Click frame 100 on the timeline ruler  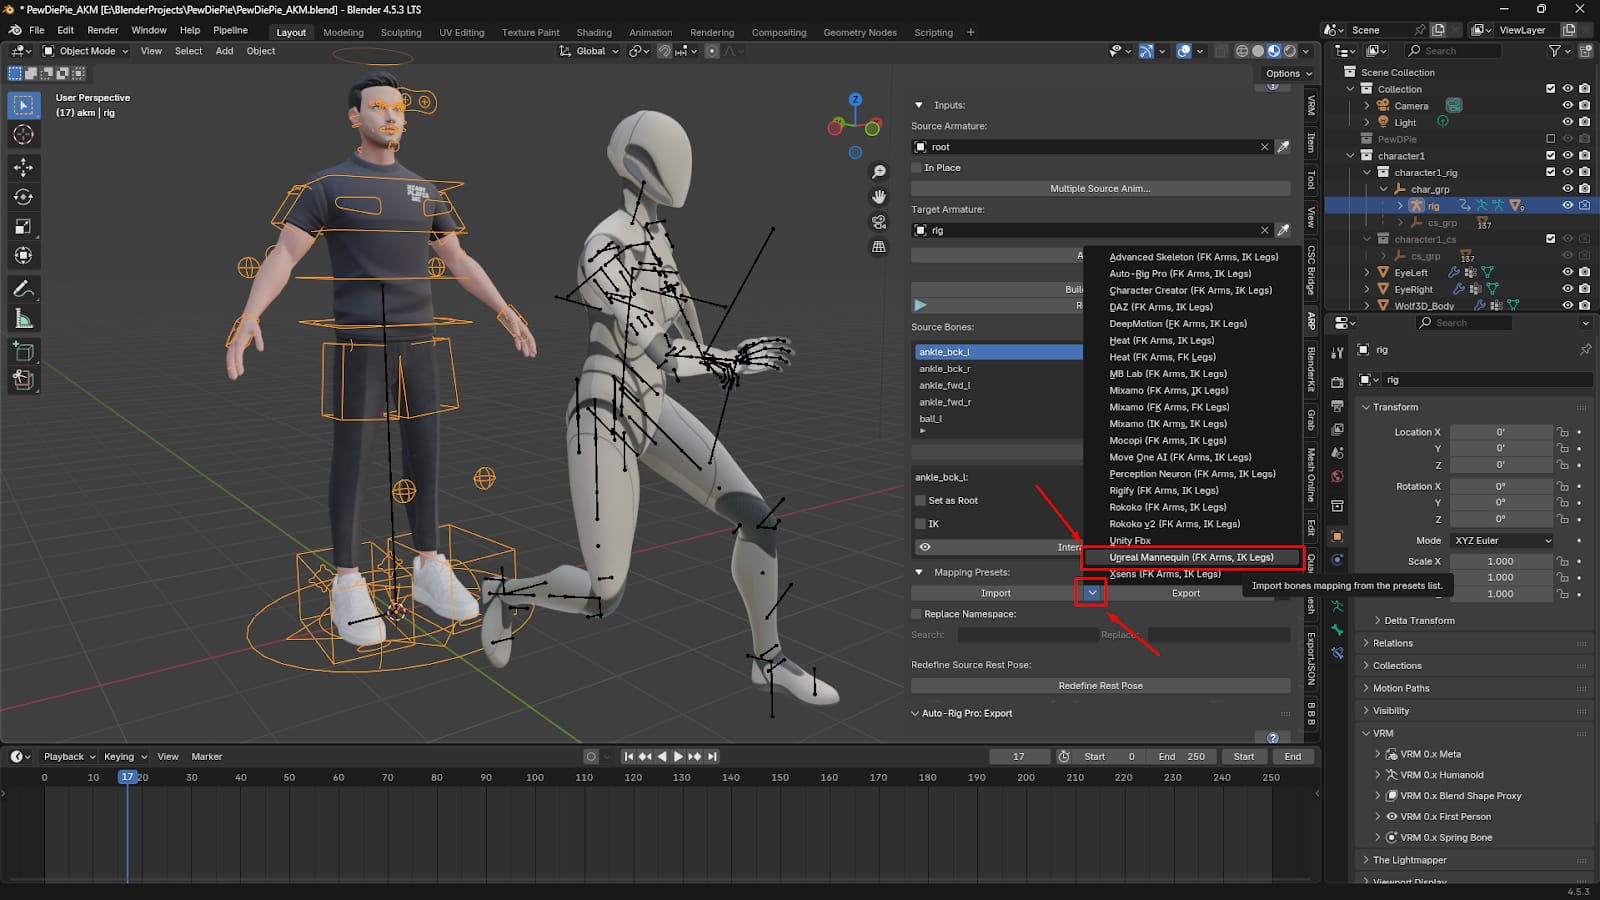[x=535, y=777]
